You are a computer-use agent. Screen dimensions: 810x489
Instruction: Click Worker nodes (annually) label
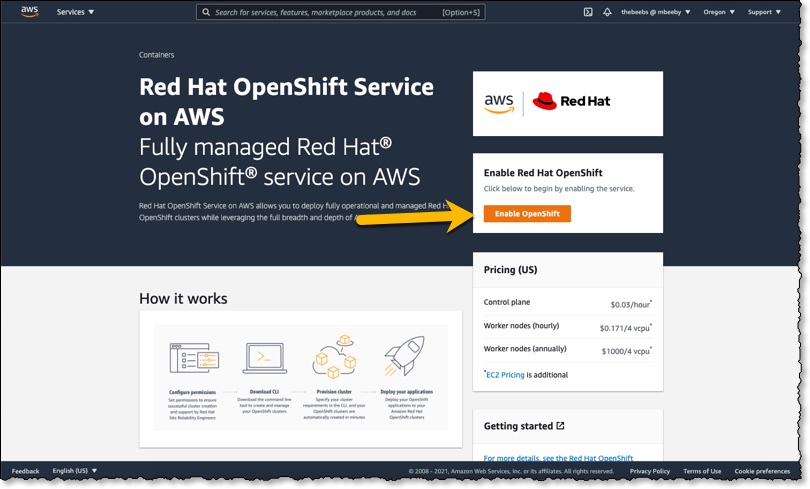tap(525, 349)
